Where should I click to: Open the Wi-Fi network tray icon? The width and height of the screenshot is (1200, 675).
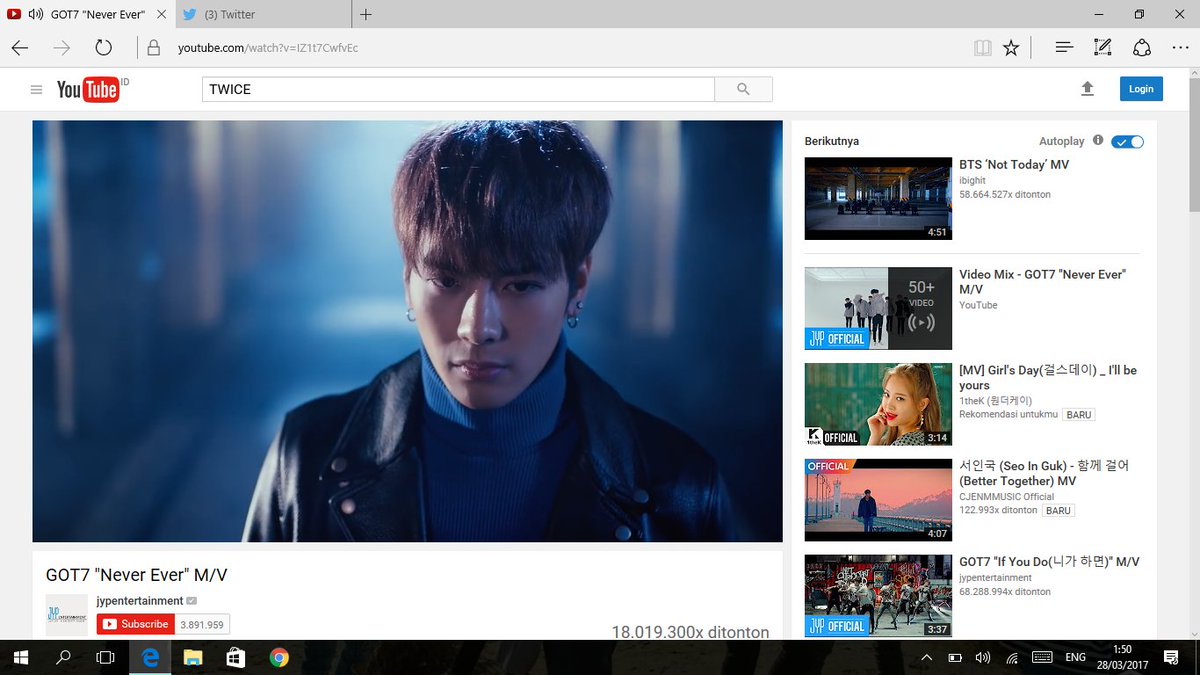tap(1012, 657)
